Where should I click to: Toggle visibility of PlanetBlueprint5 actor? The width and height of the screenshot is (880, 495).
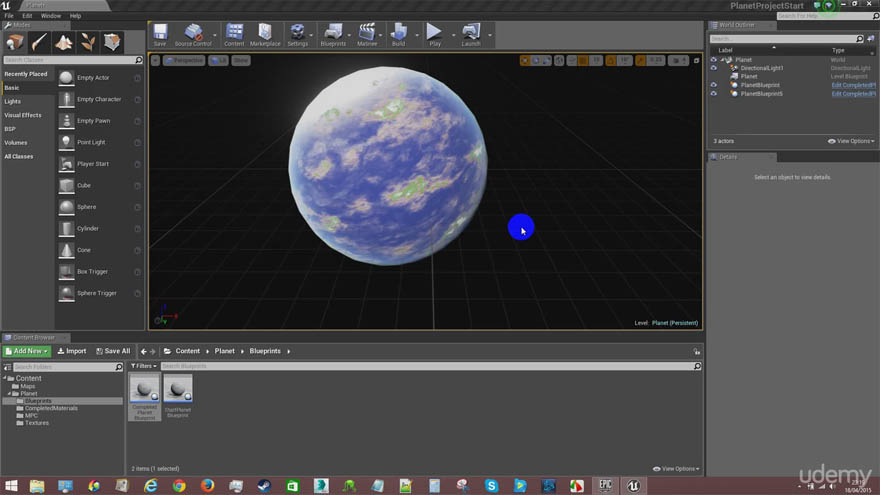pos(713,94)
